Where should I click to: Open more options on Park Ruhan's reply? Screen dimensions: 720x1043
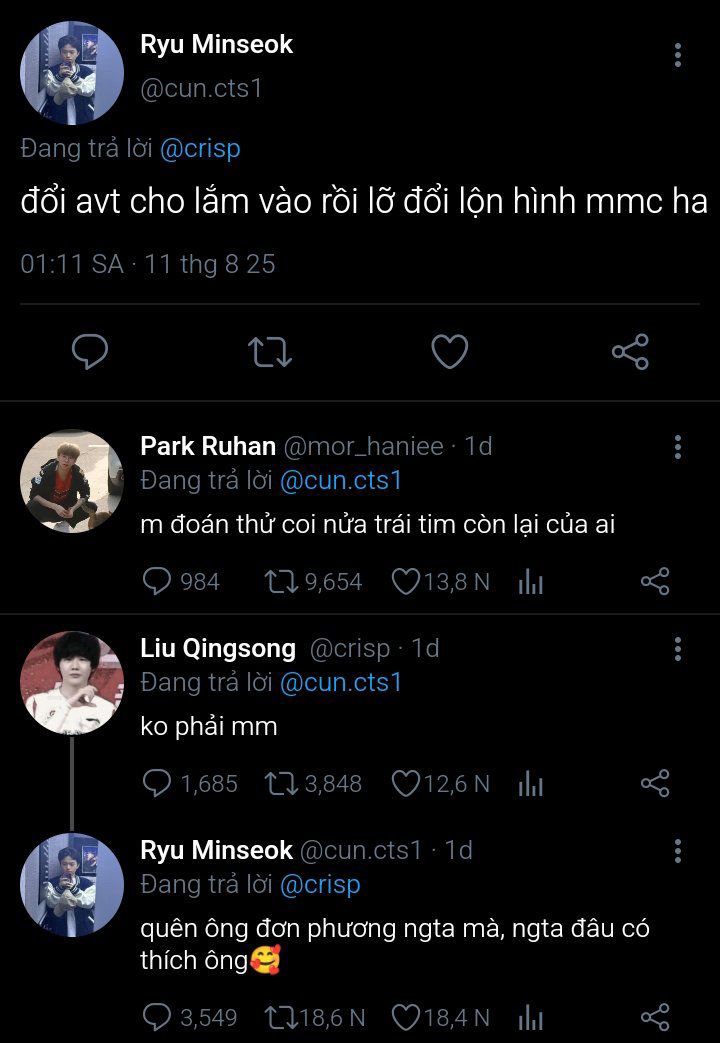tap(678, 447)
